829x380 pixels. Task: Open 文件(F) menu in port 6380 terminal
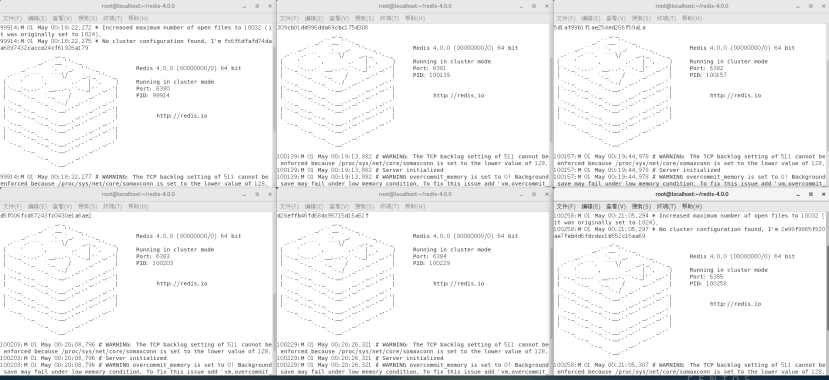[x=12, y=18]
